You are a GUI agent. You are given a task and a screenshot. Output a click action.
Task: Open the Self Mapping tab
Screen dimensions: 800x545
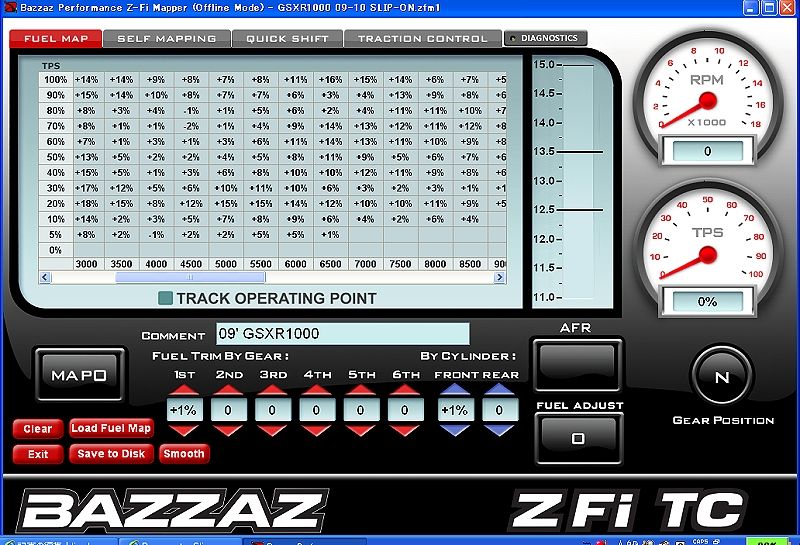click(x=166, y=39)
